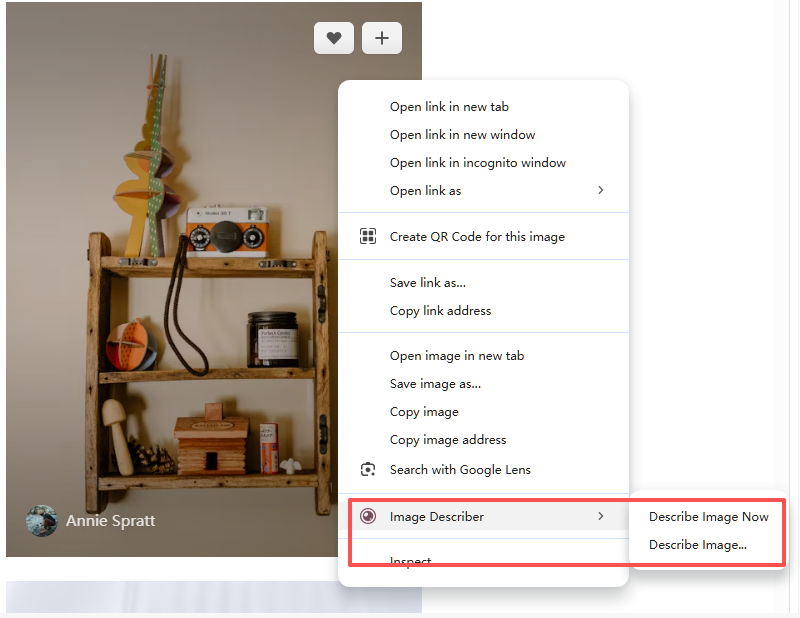Viewport: 800px width, 618px height.
Task: Expand the Open link as submenu arrow
Action: click(600, 190)
